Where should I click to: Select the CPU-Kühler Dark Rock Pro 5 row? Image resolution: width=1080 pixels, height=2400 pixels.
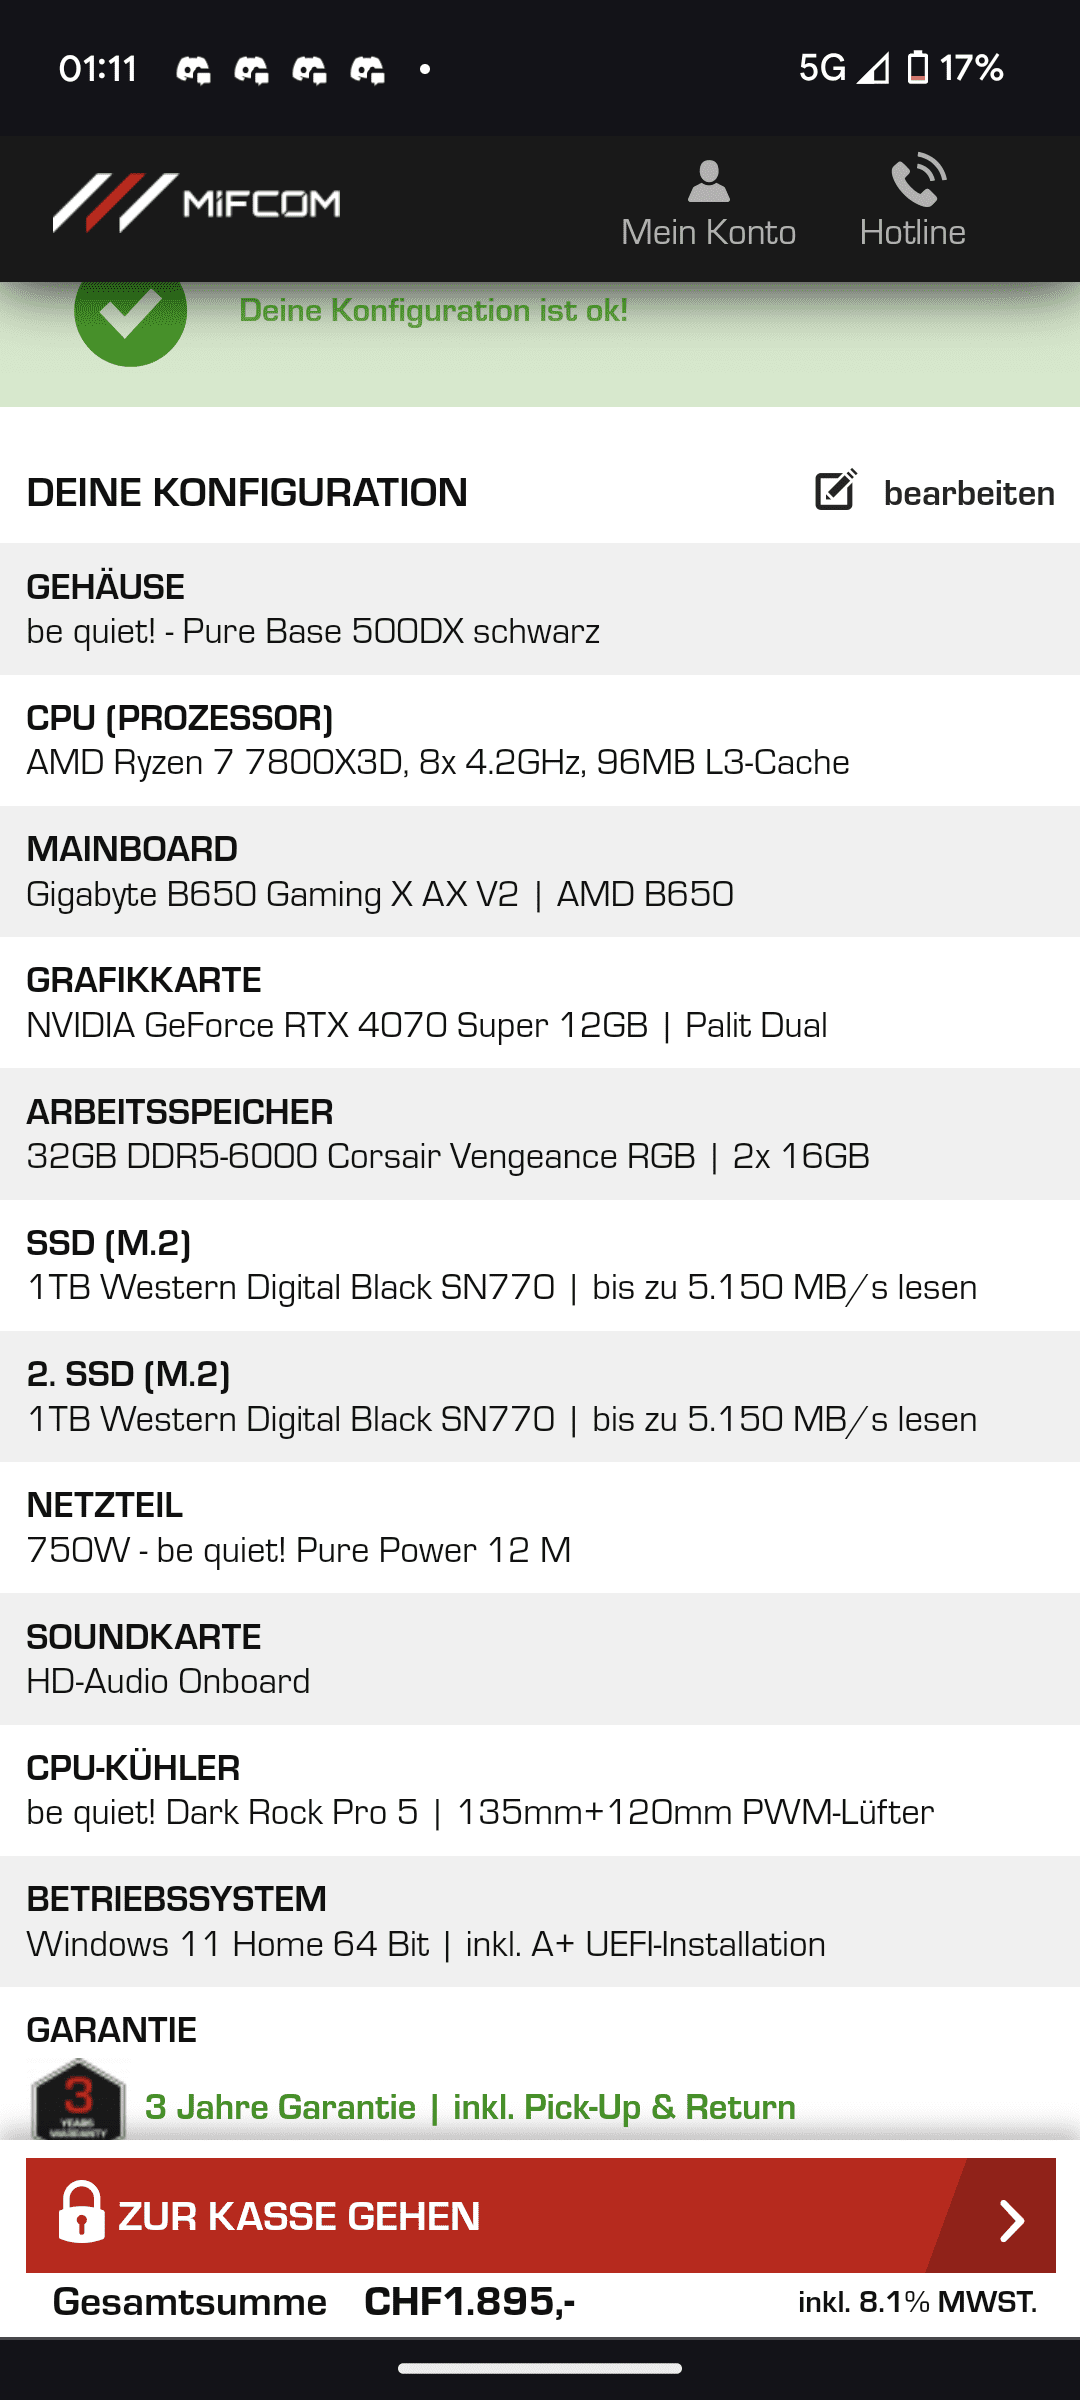(x=540, y=1790)
